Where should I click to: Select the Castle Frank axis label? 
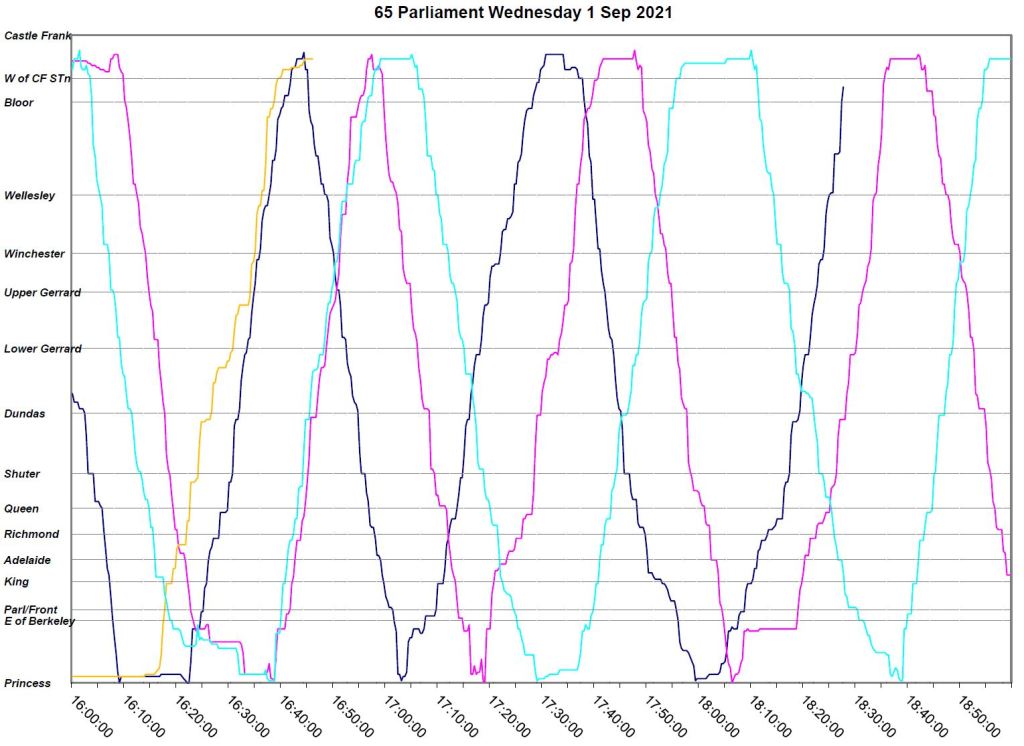click(38, 36)
